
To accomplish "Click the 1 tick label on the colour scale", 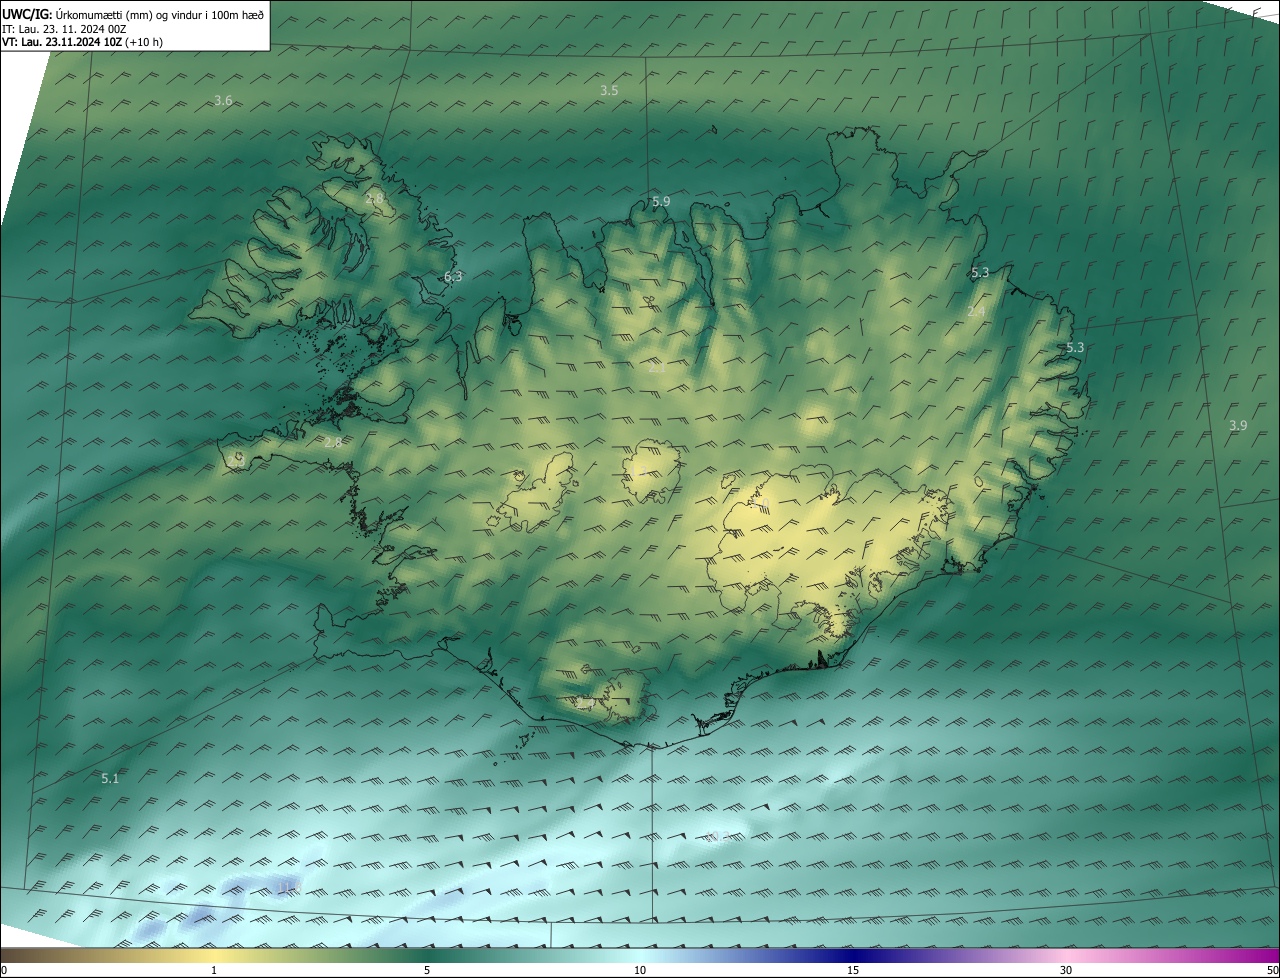I will pos(214,970).
